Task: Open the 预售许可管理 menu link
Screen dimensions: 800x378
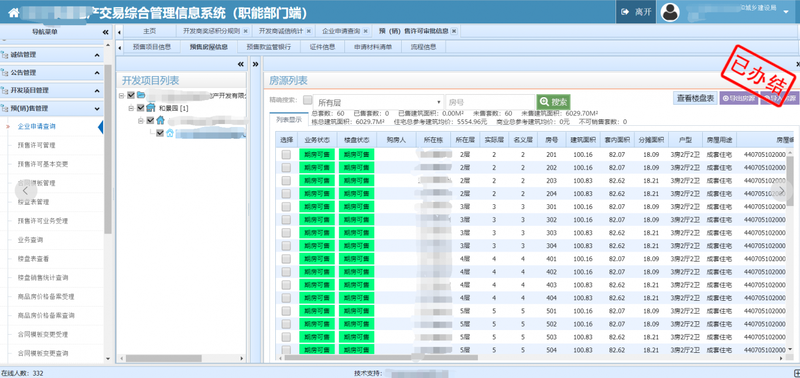Action: [x=36, y=145]
